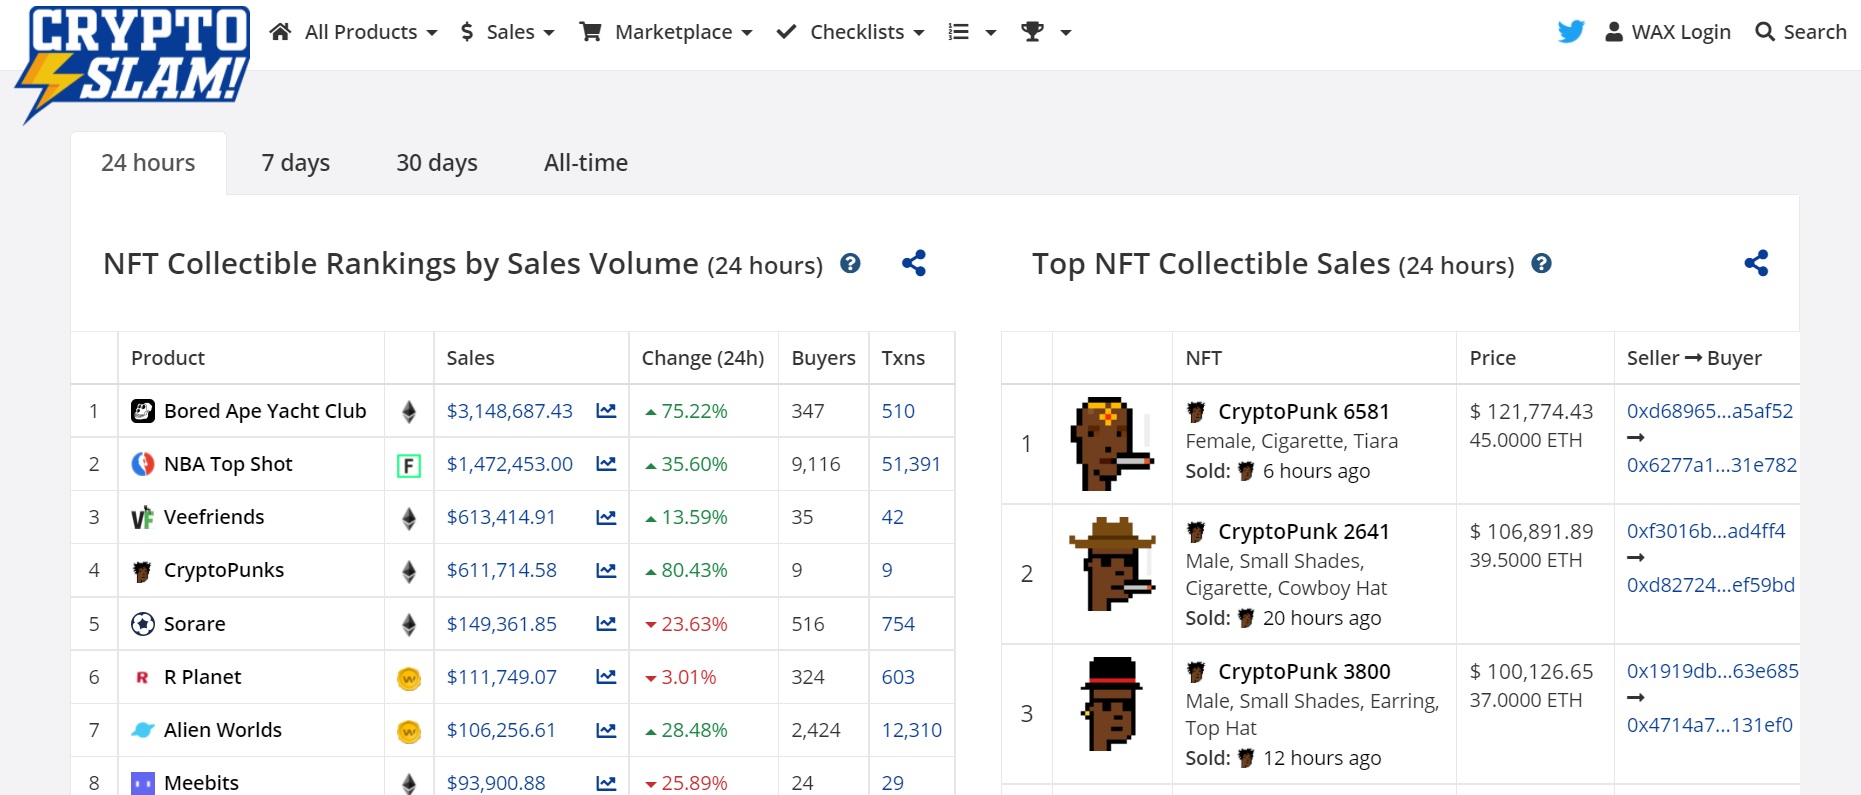The width and height of the screenshot is (1861, 795).
Task: Switch to the 7 days tab
Action: [296, 163]
